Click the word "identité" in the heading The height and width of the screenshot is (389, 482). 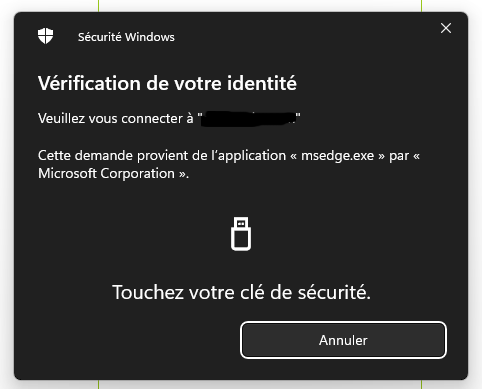point(262,83)
